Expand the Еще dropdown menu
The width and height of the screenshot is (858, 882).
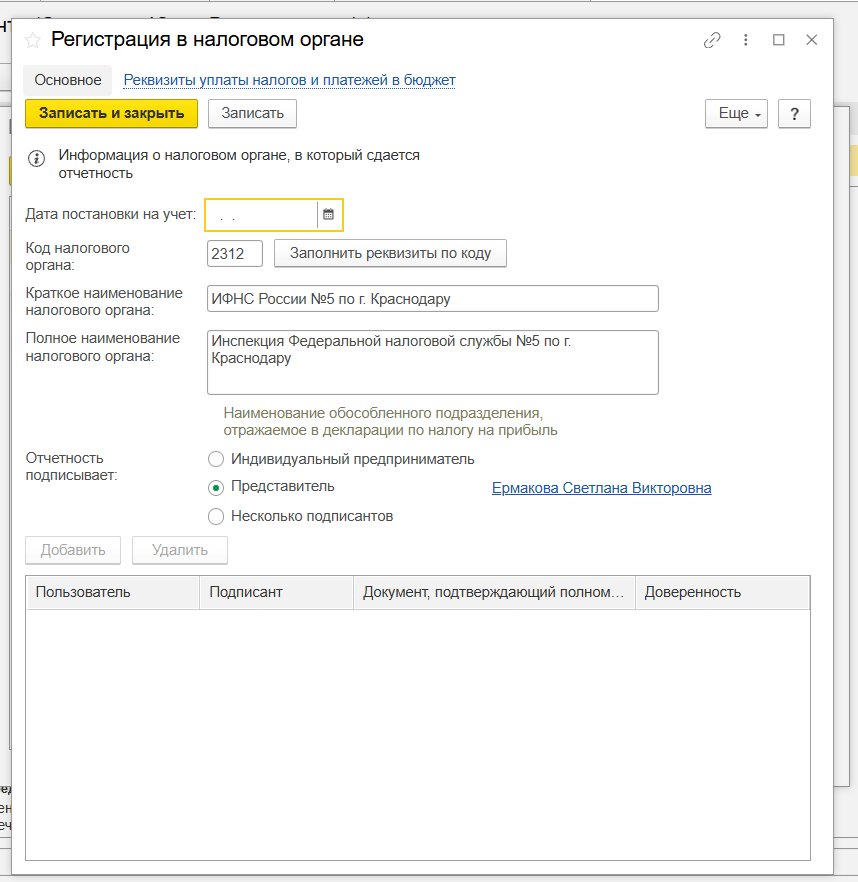click(x=736, y=114)
